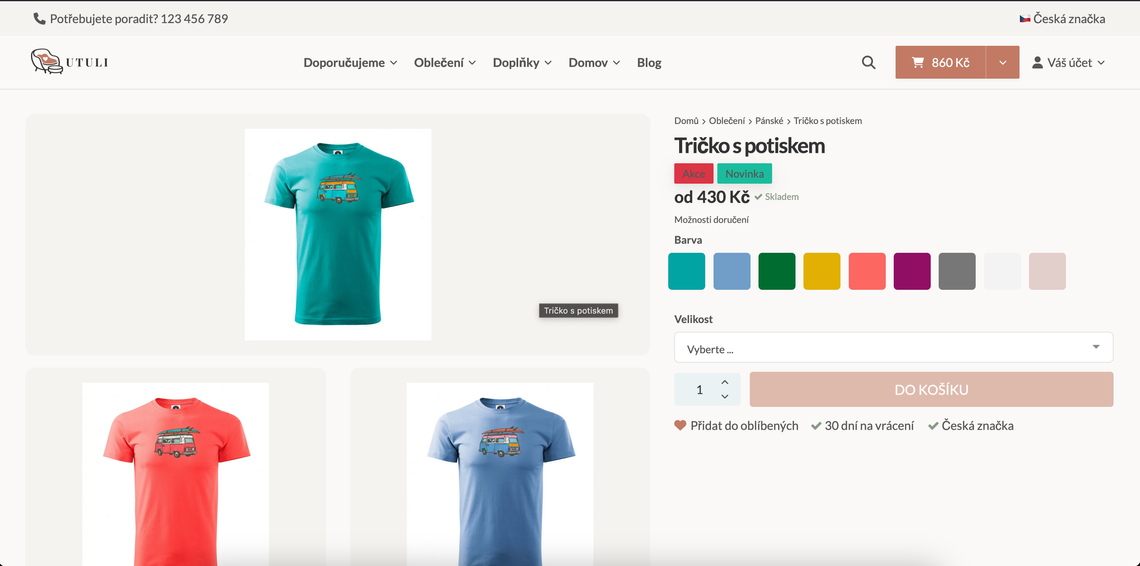Image resolution: width=1140 pixels, height=566 pixels.
Task: Decrease quantity with the down arrow
Action: 725,397
